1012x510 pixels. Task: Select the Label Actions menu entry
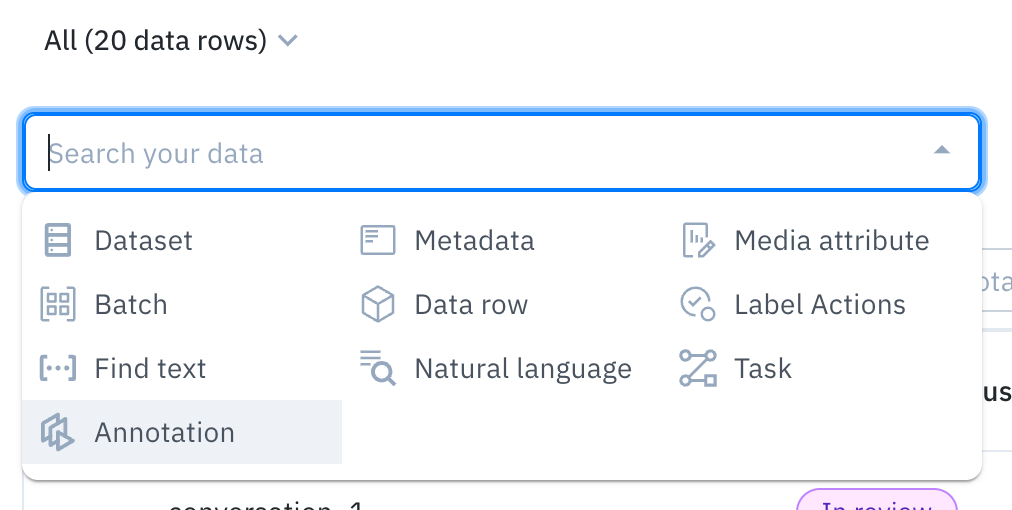[x=819, y=305]
